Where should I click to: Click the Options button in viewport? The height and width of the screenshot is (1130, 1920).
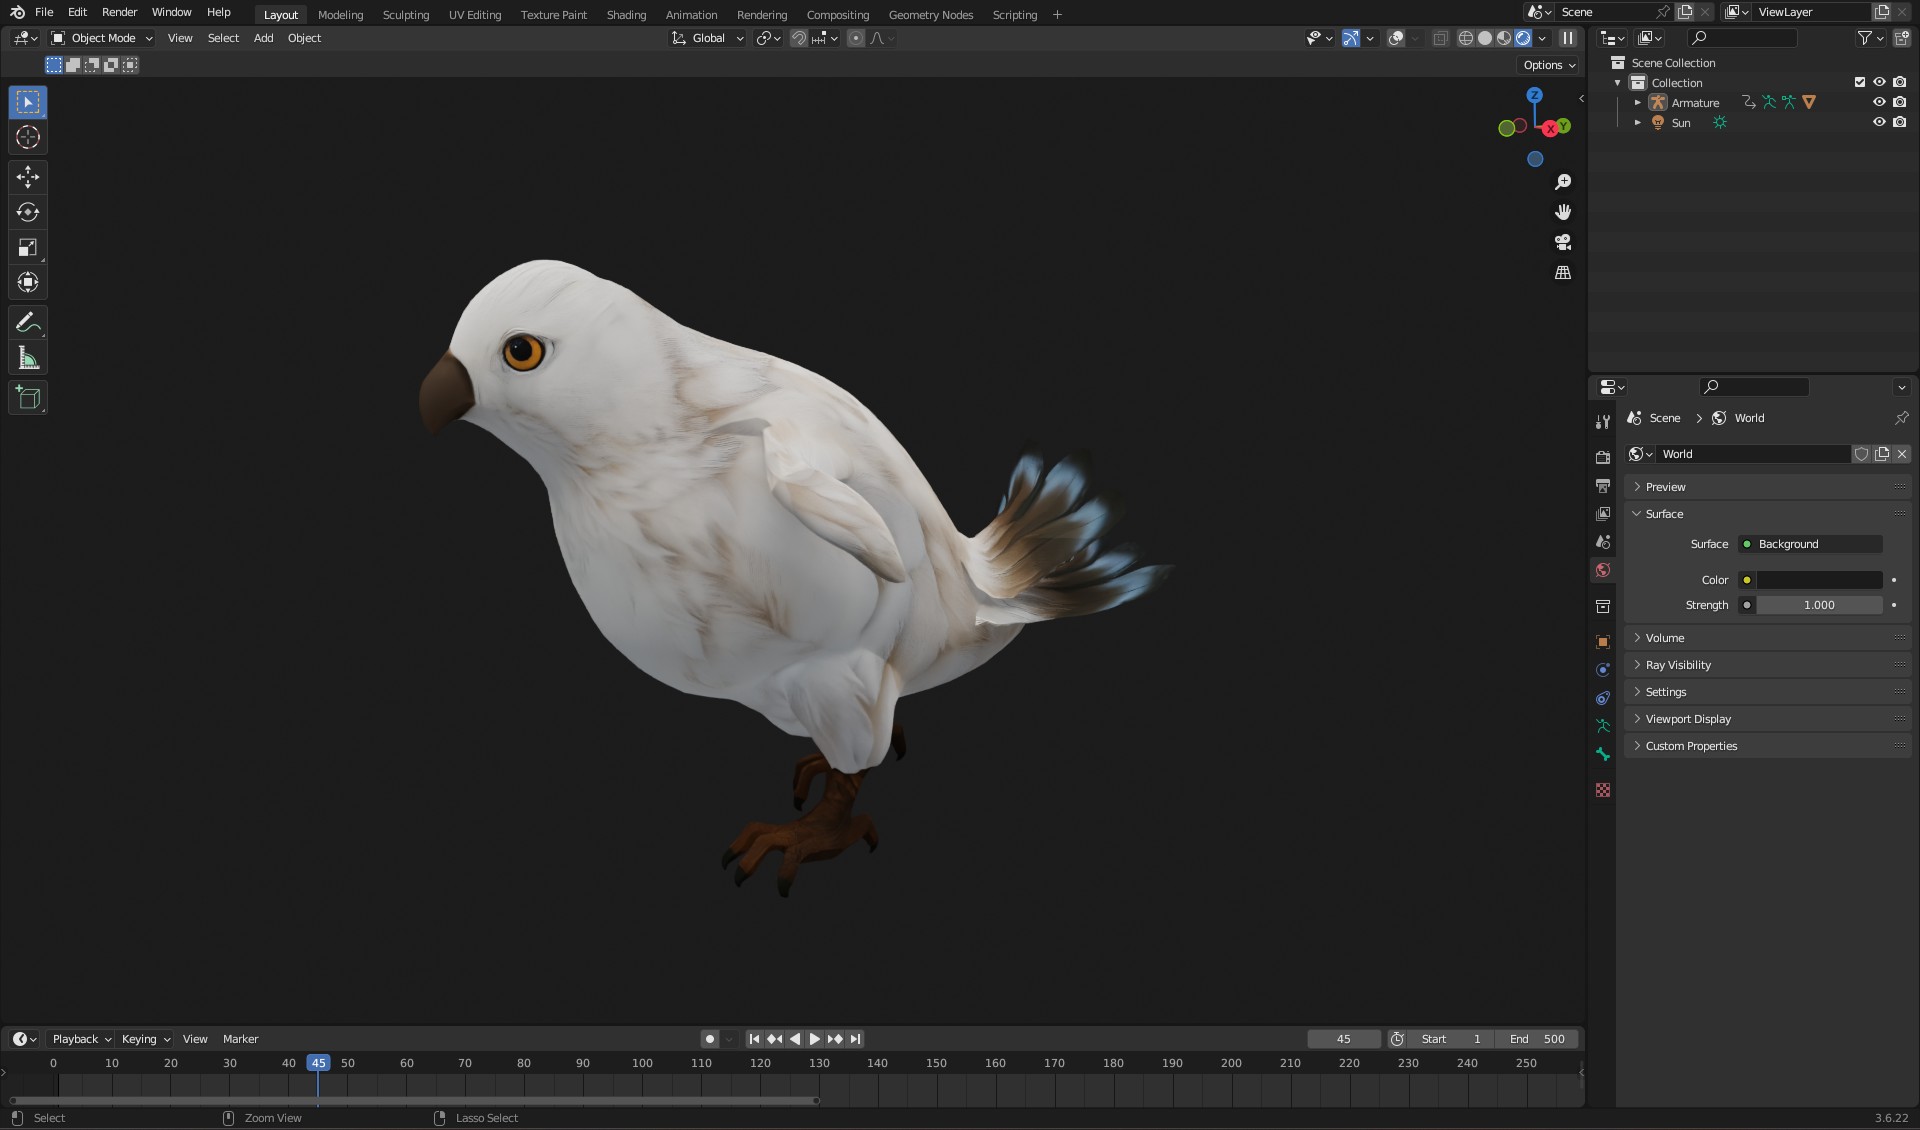click(1549, 65)
